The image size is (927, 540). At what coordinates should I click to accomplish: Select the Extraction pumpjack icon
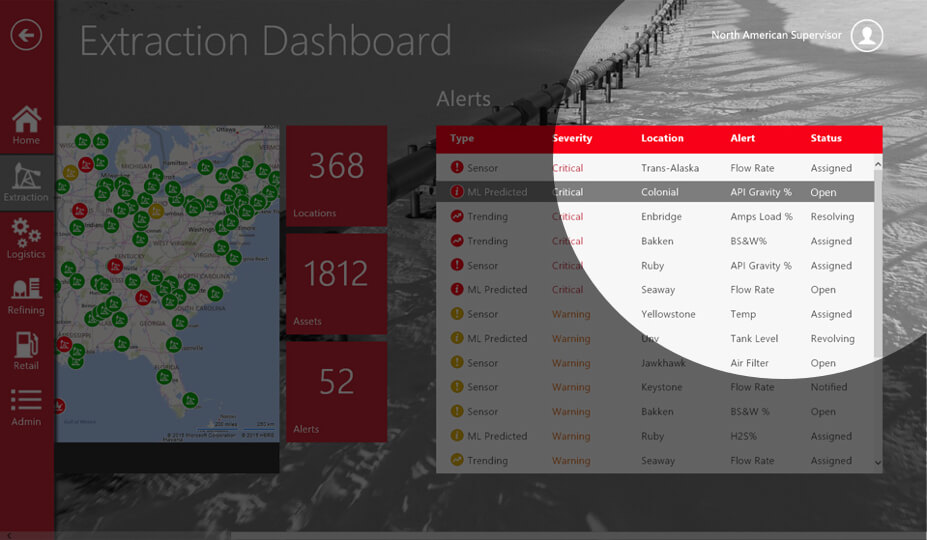(26, 180)
